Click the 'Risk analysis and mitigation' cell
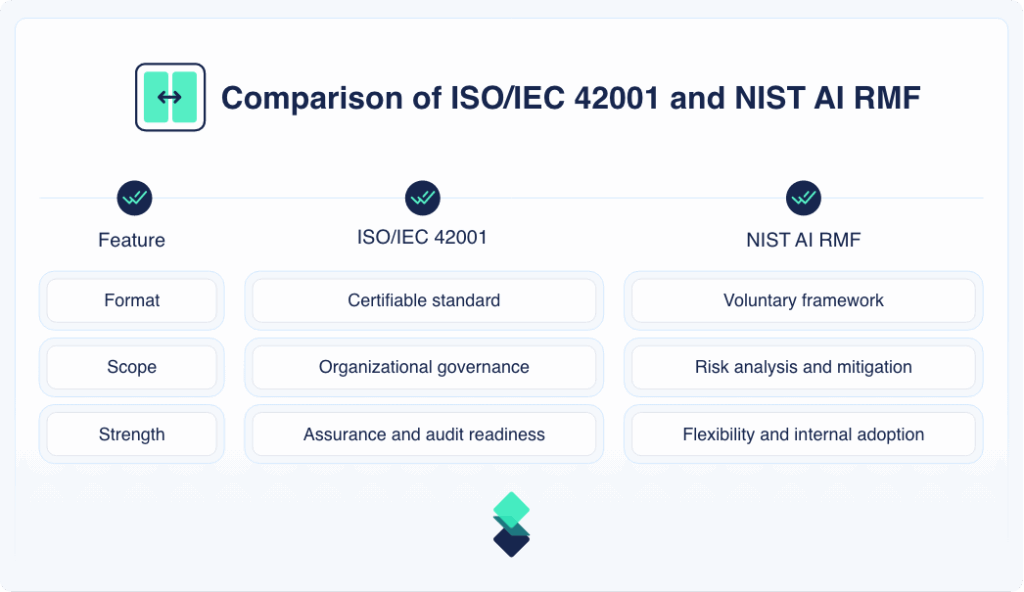Image resolution: width=1024 pixels, height=592 pixels. tap(803, 367)
